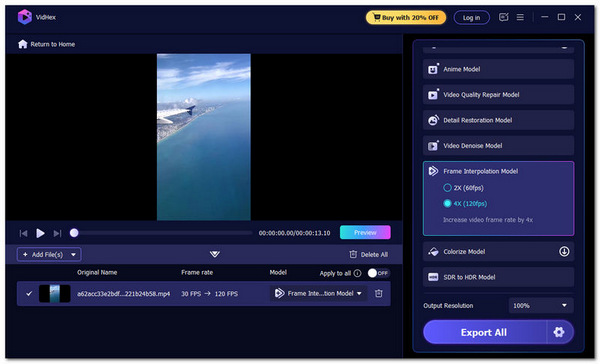Click the Original Name column header
This screenshot has width=600, height=364.
pos(97,273)
